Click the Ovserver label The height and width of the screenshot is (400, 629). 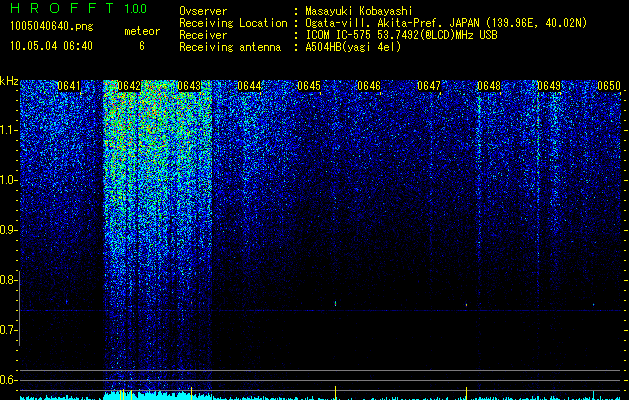[203, 11]
